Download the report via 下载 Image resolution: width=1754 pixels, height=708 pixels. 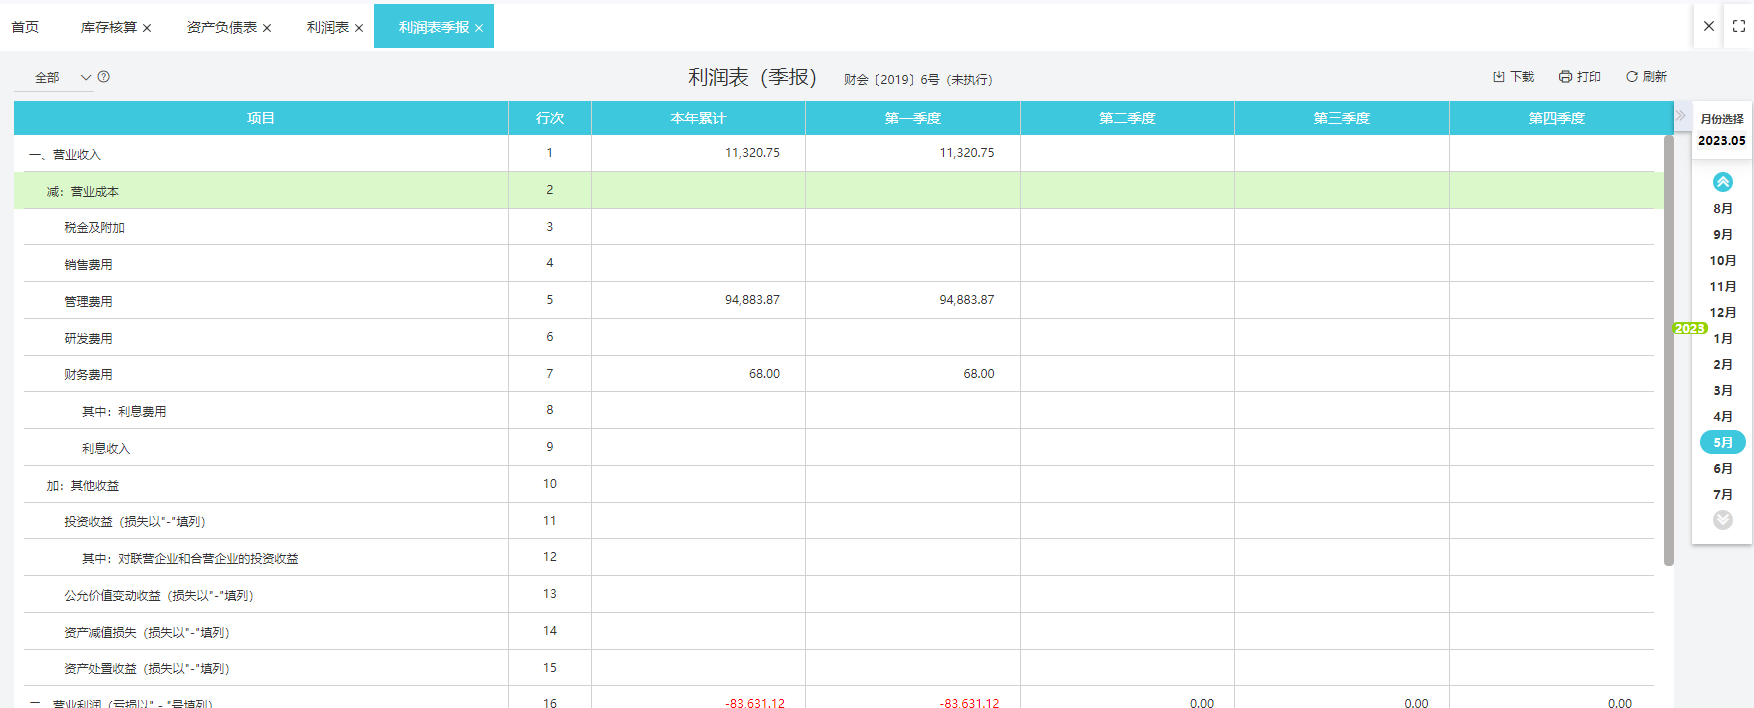pos(1513,76)
